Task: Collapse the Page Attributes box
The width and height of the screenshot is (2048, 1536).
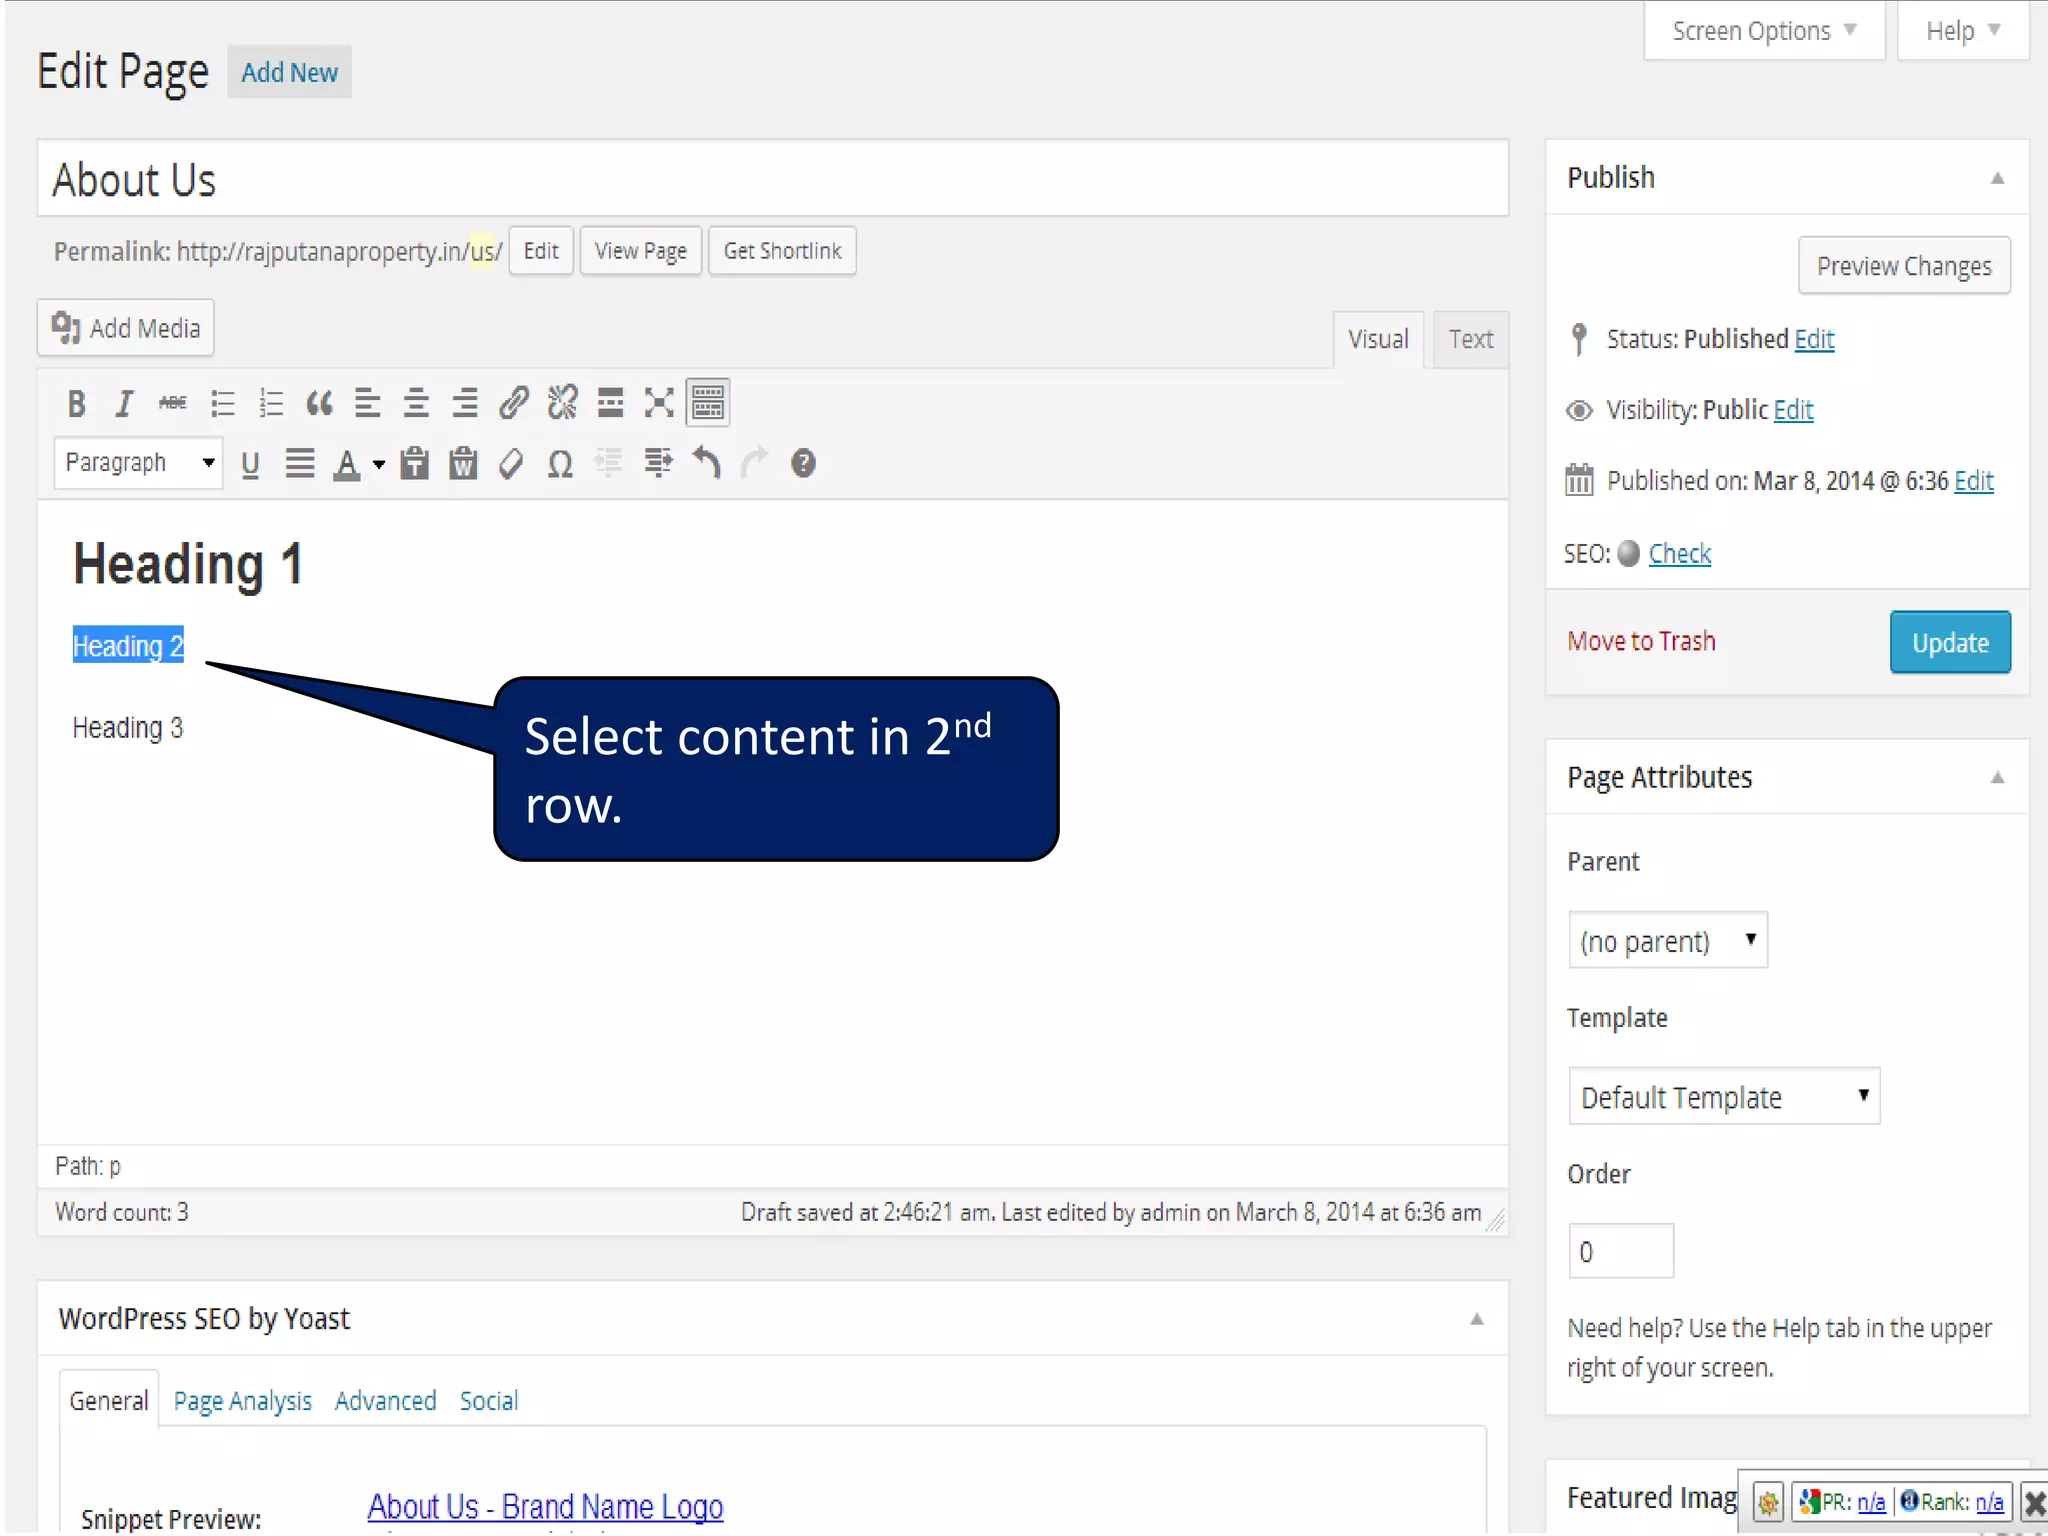Action: (1997, 778)
